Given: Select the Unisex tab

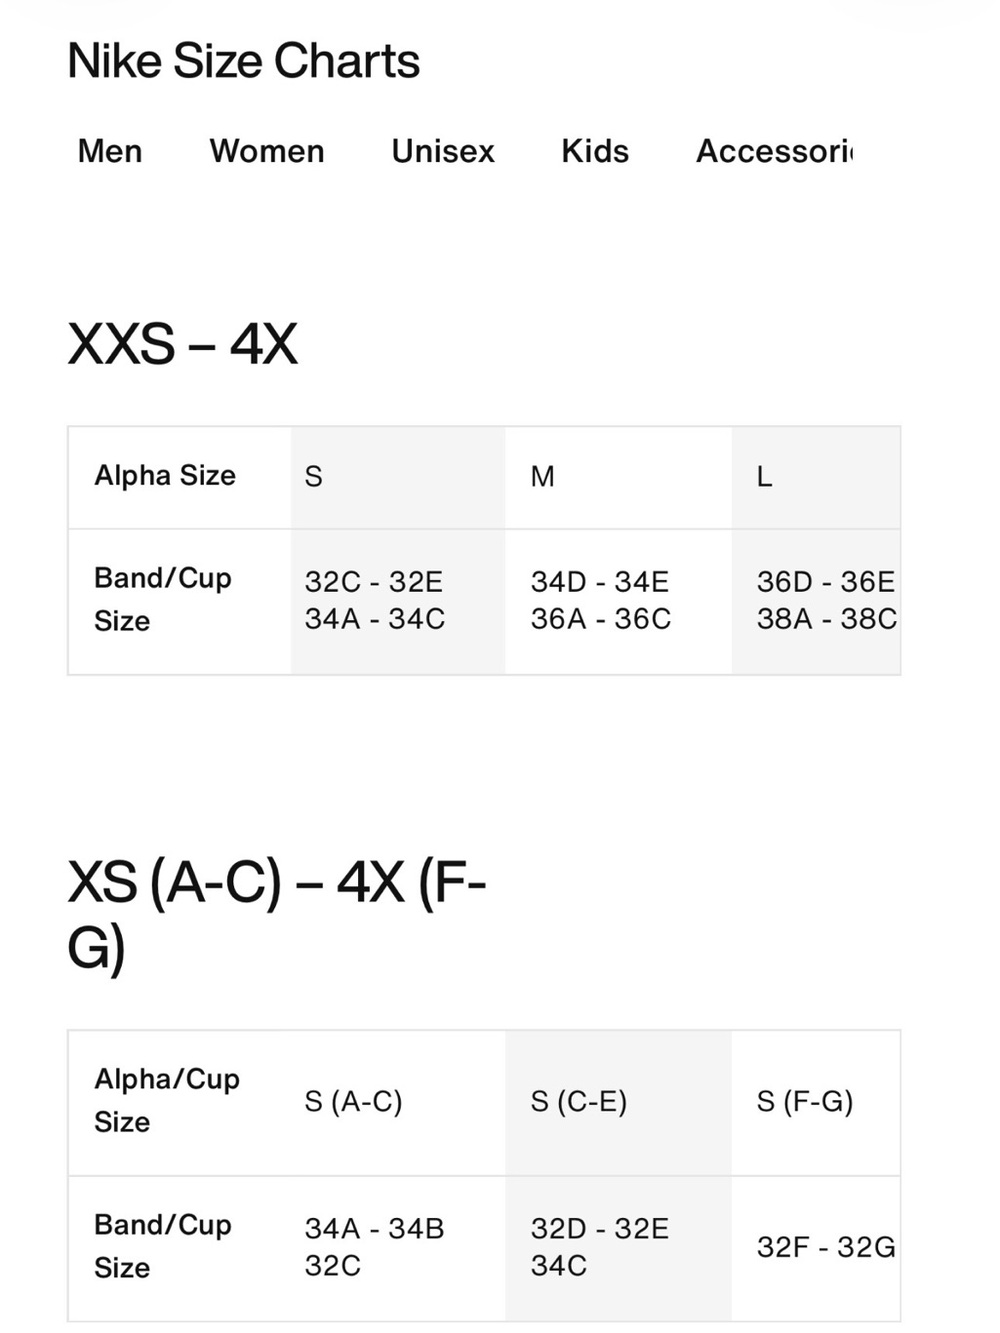Looking at the screenshot, I should click(x=443, y=151).
